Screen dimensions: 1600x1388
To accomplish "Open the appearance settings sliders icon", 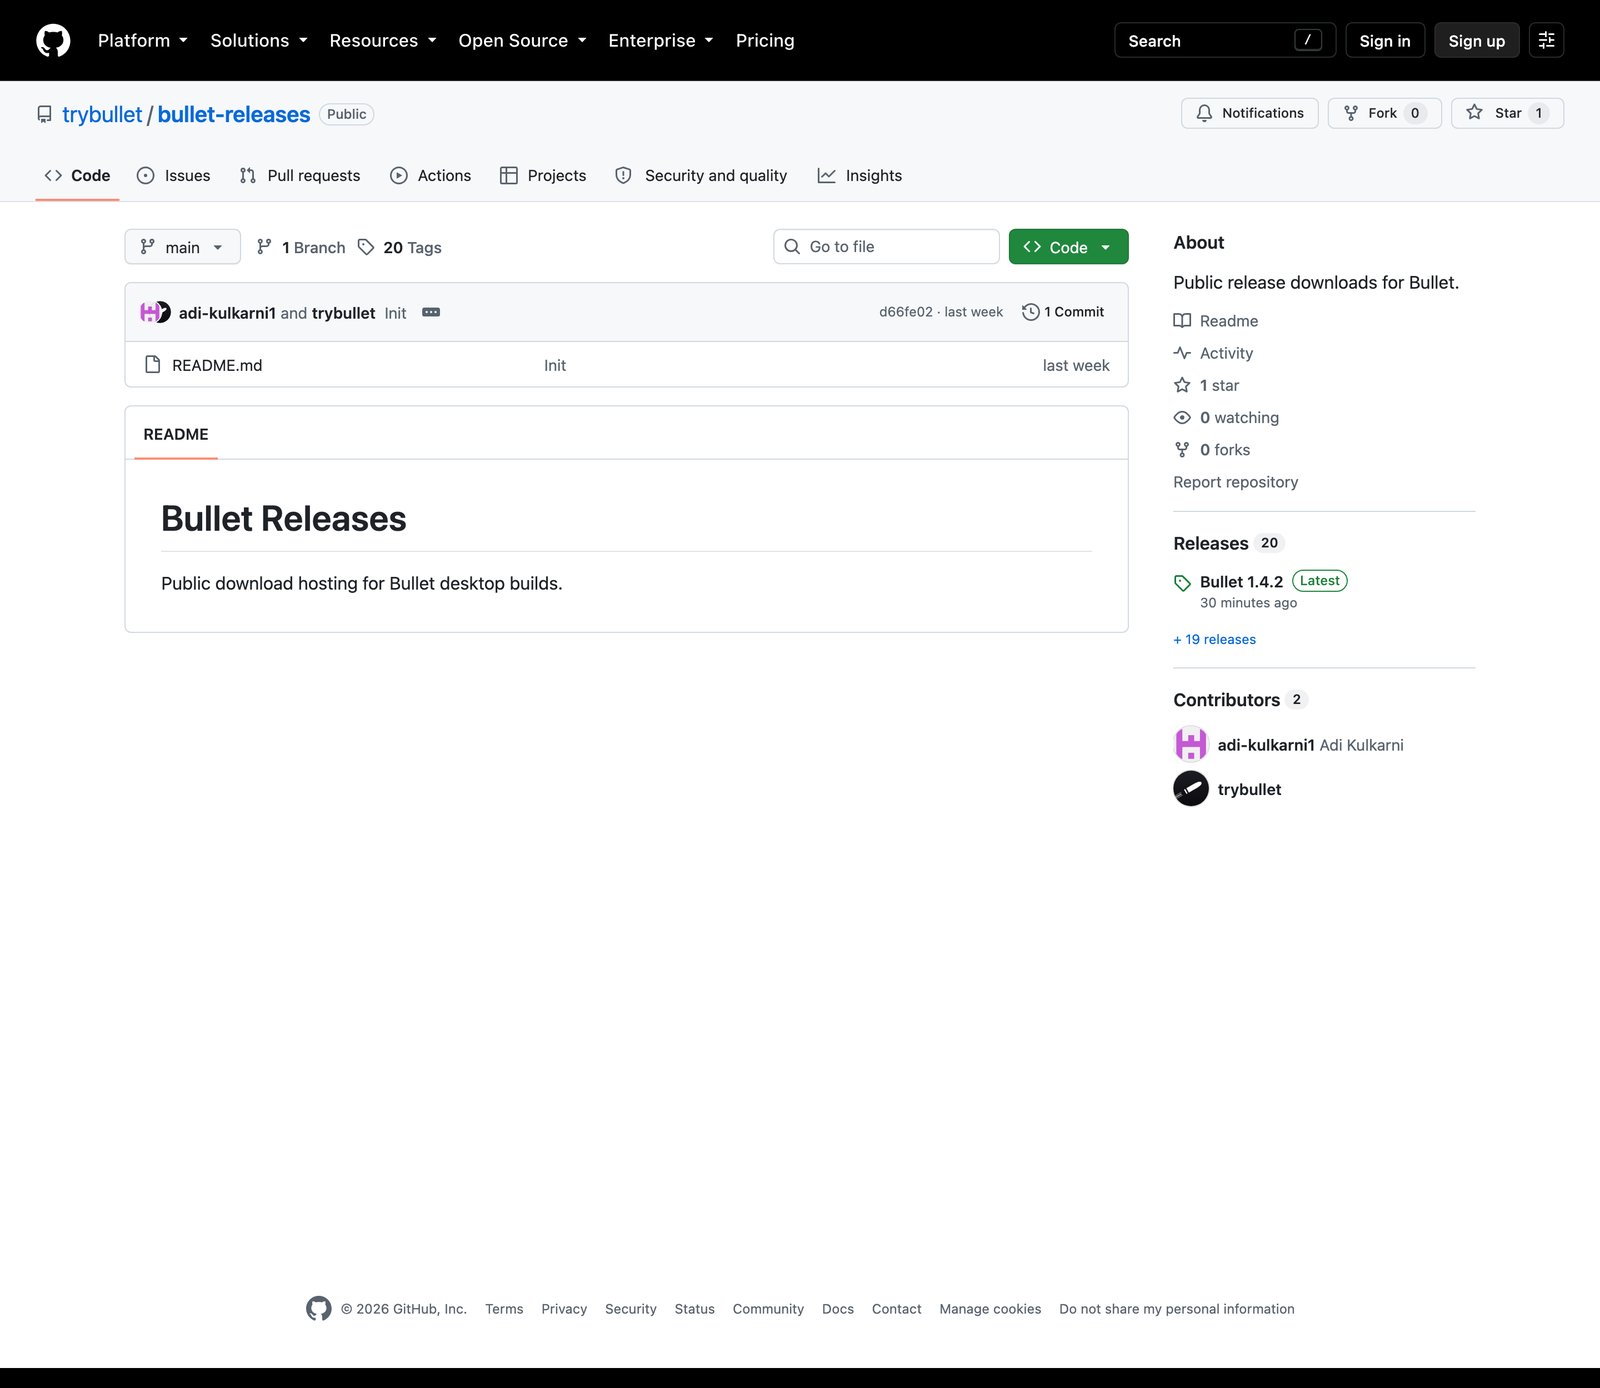I will tap(1546, 41).
